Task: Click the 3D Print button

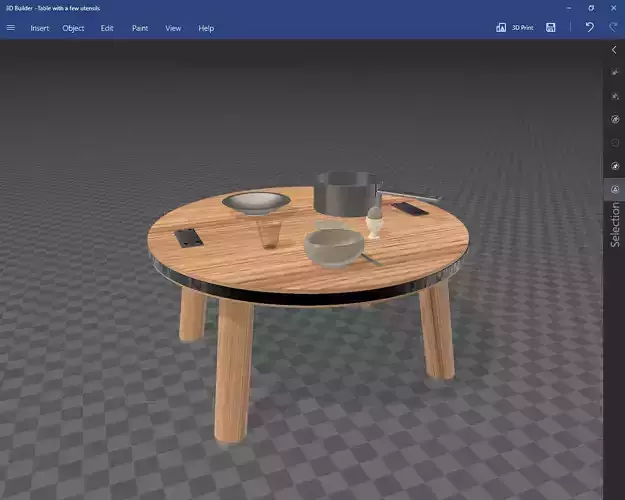Action: (515, 28)
